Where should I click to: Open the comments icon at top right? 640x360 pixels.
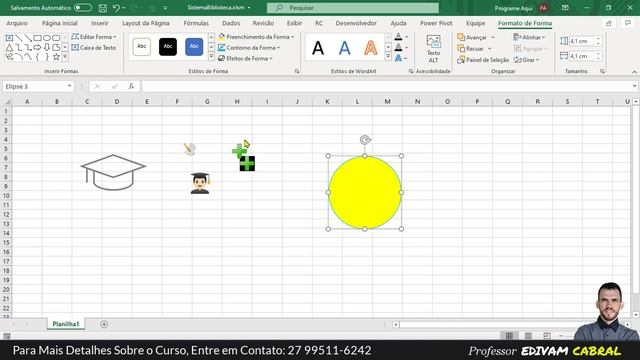tap(628, 24)
